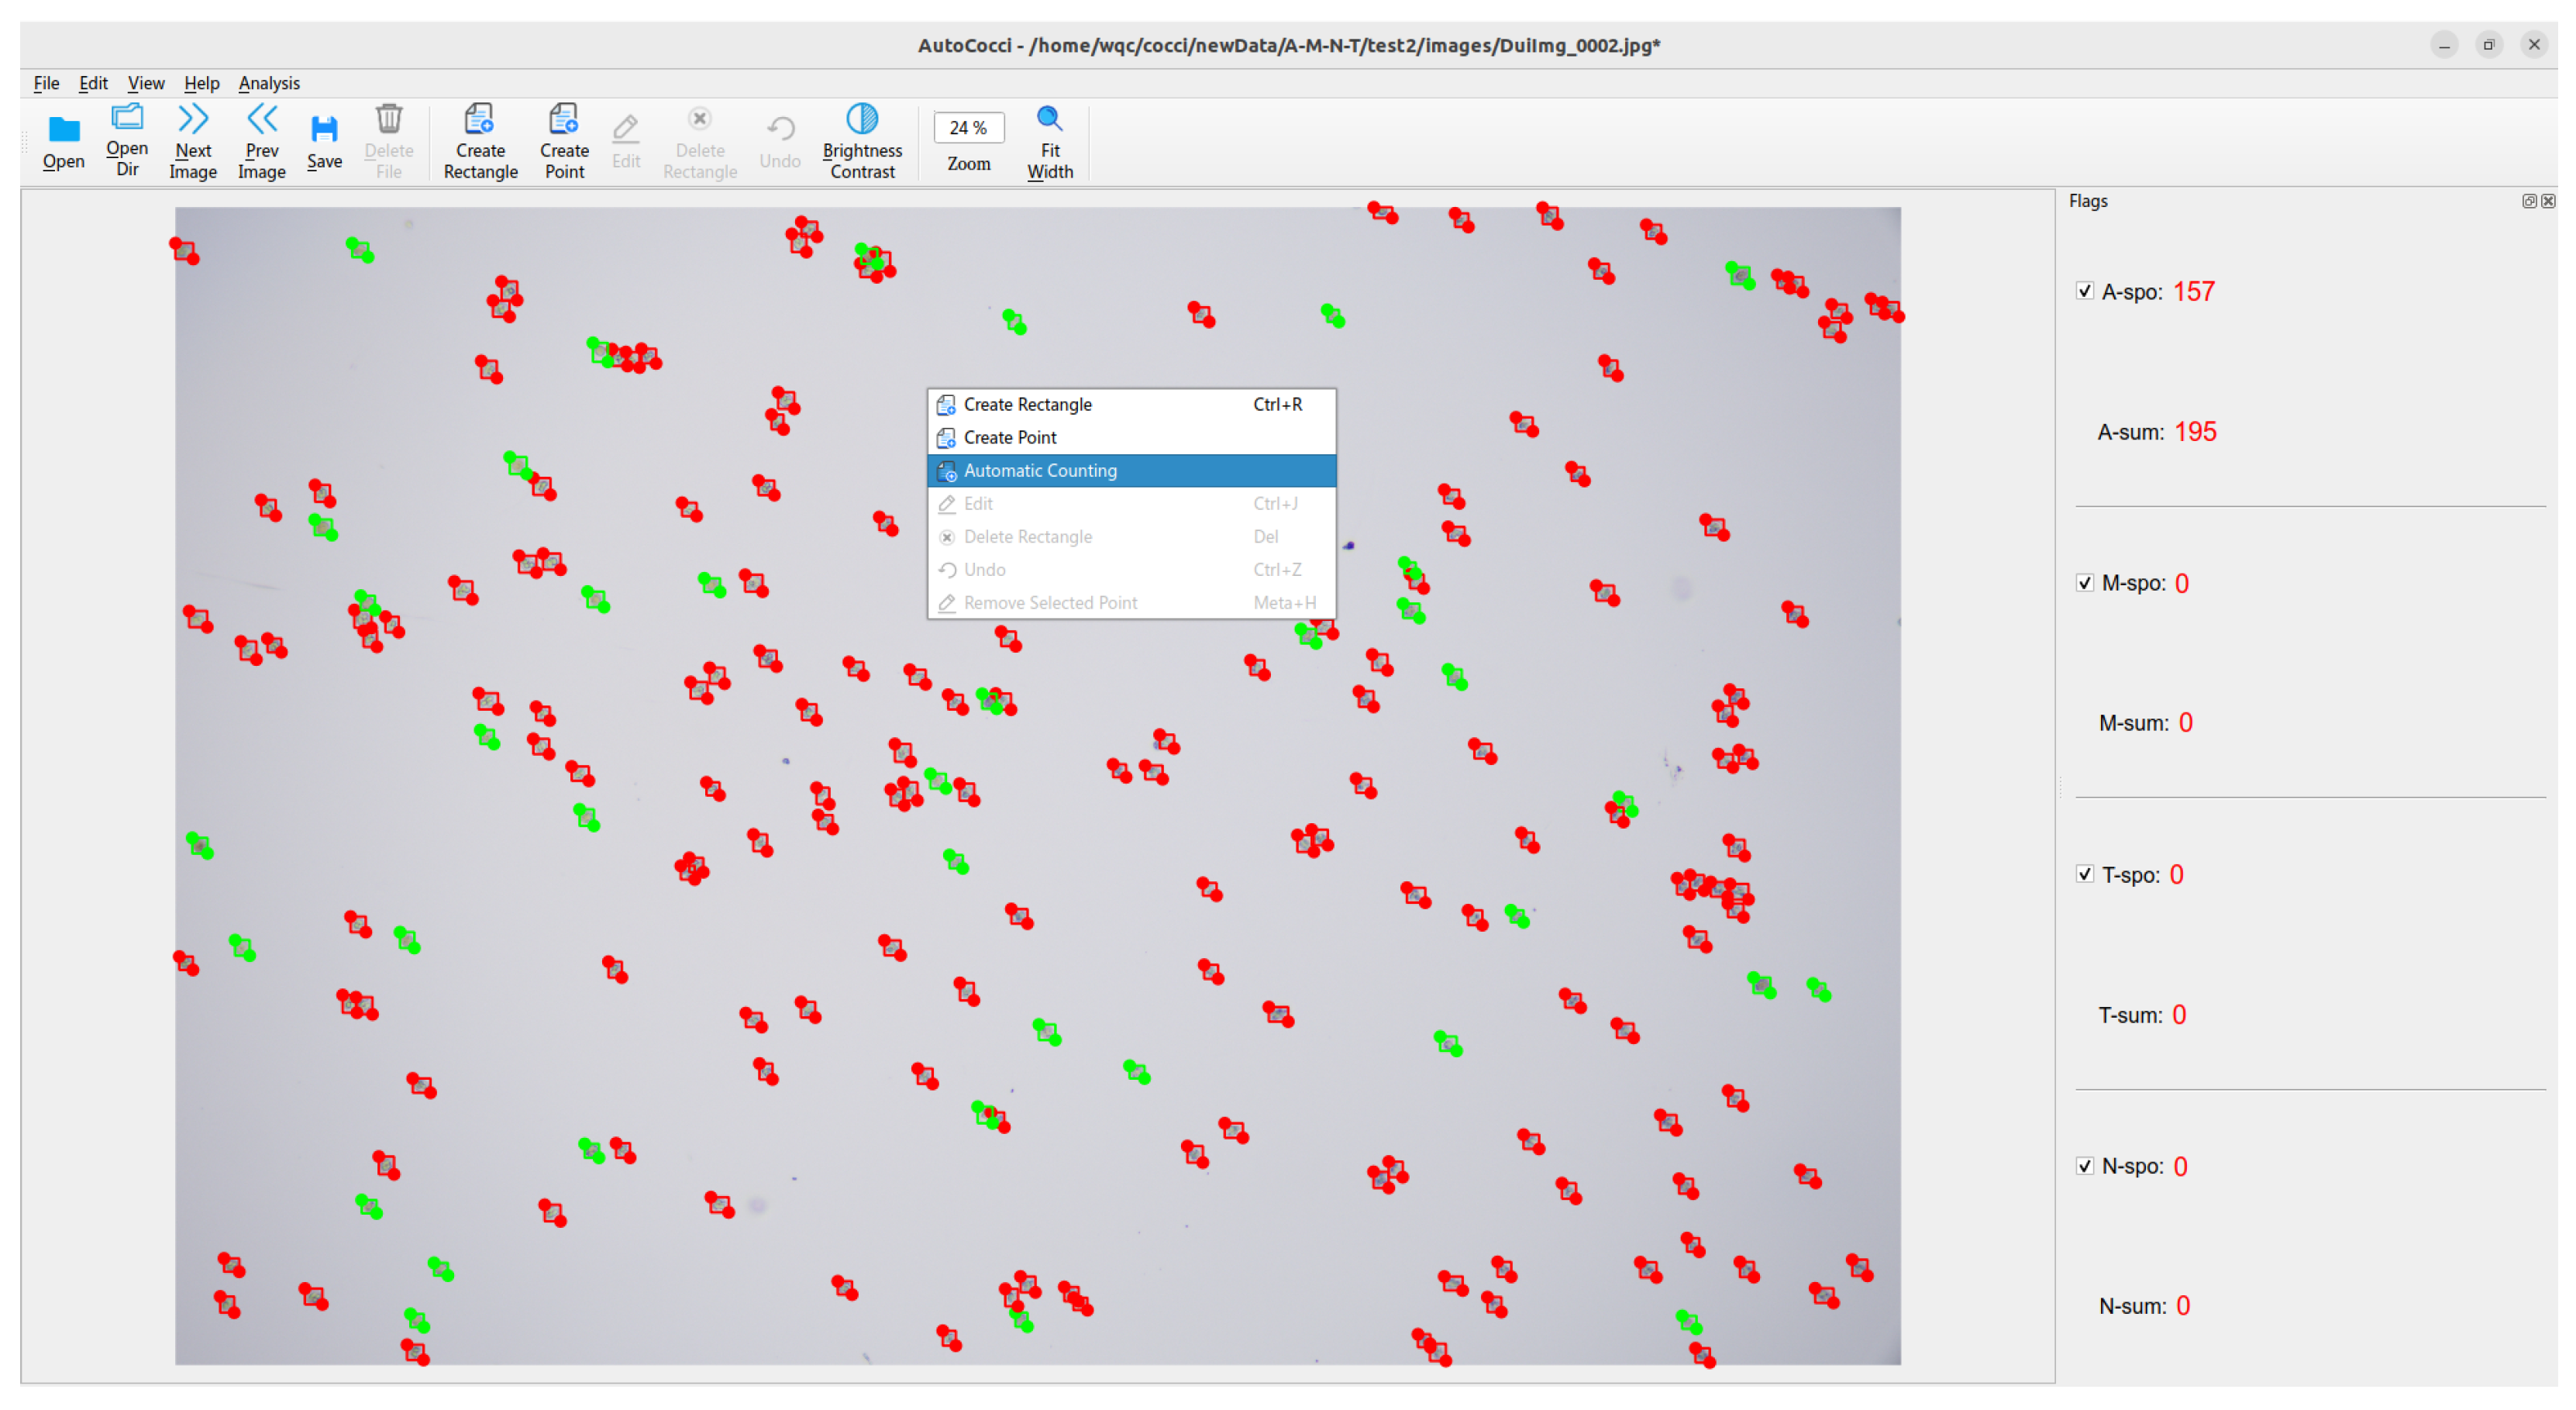The height and width of the screenshot is (1410, 2576).
Task: Click Create Point in context menu
Action: click(1010, 438)
